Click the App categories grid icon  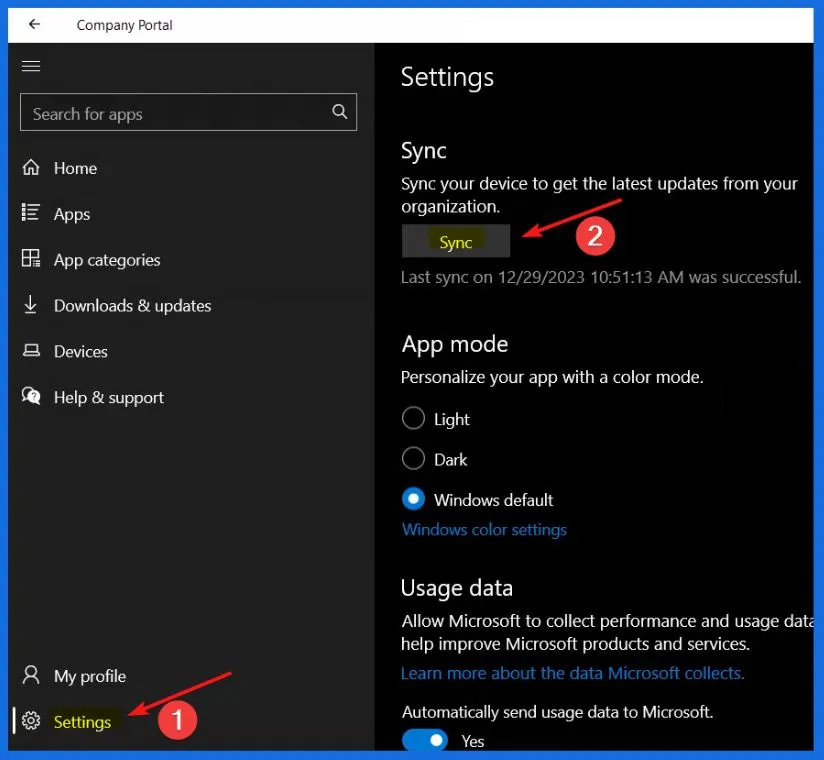click(x=30, y=259)
